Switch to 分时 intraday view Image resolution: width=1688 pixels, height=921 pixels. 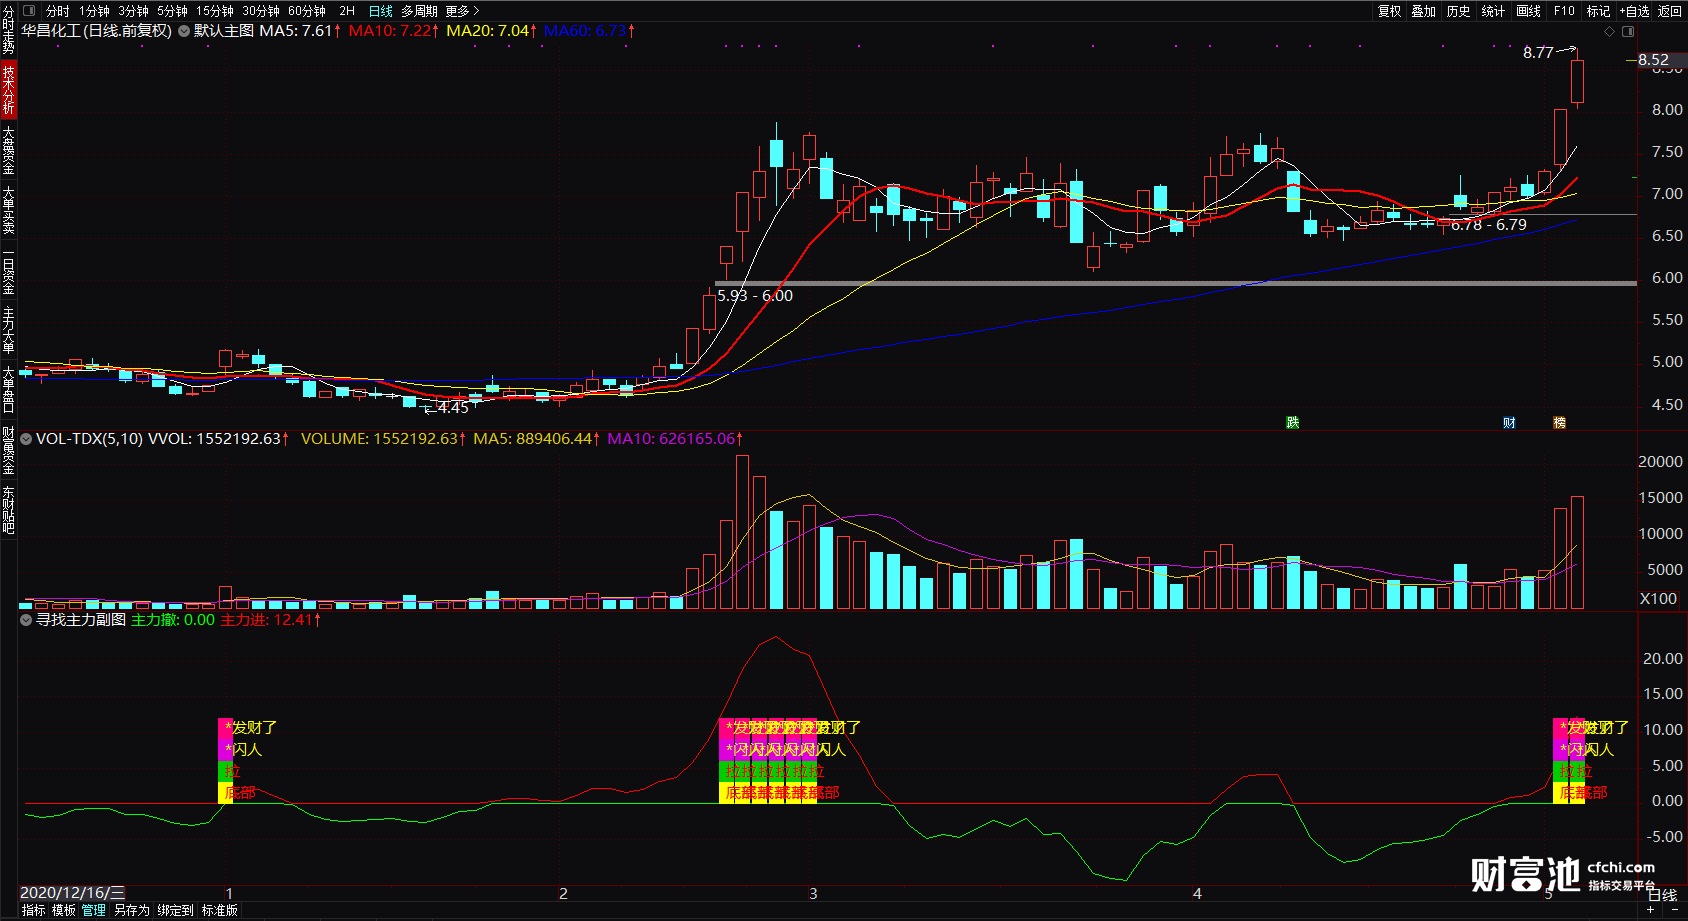click(x=58, y=11)
